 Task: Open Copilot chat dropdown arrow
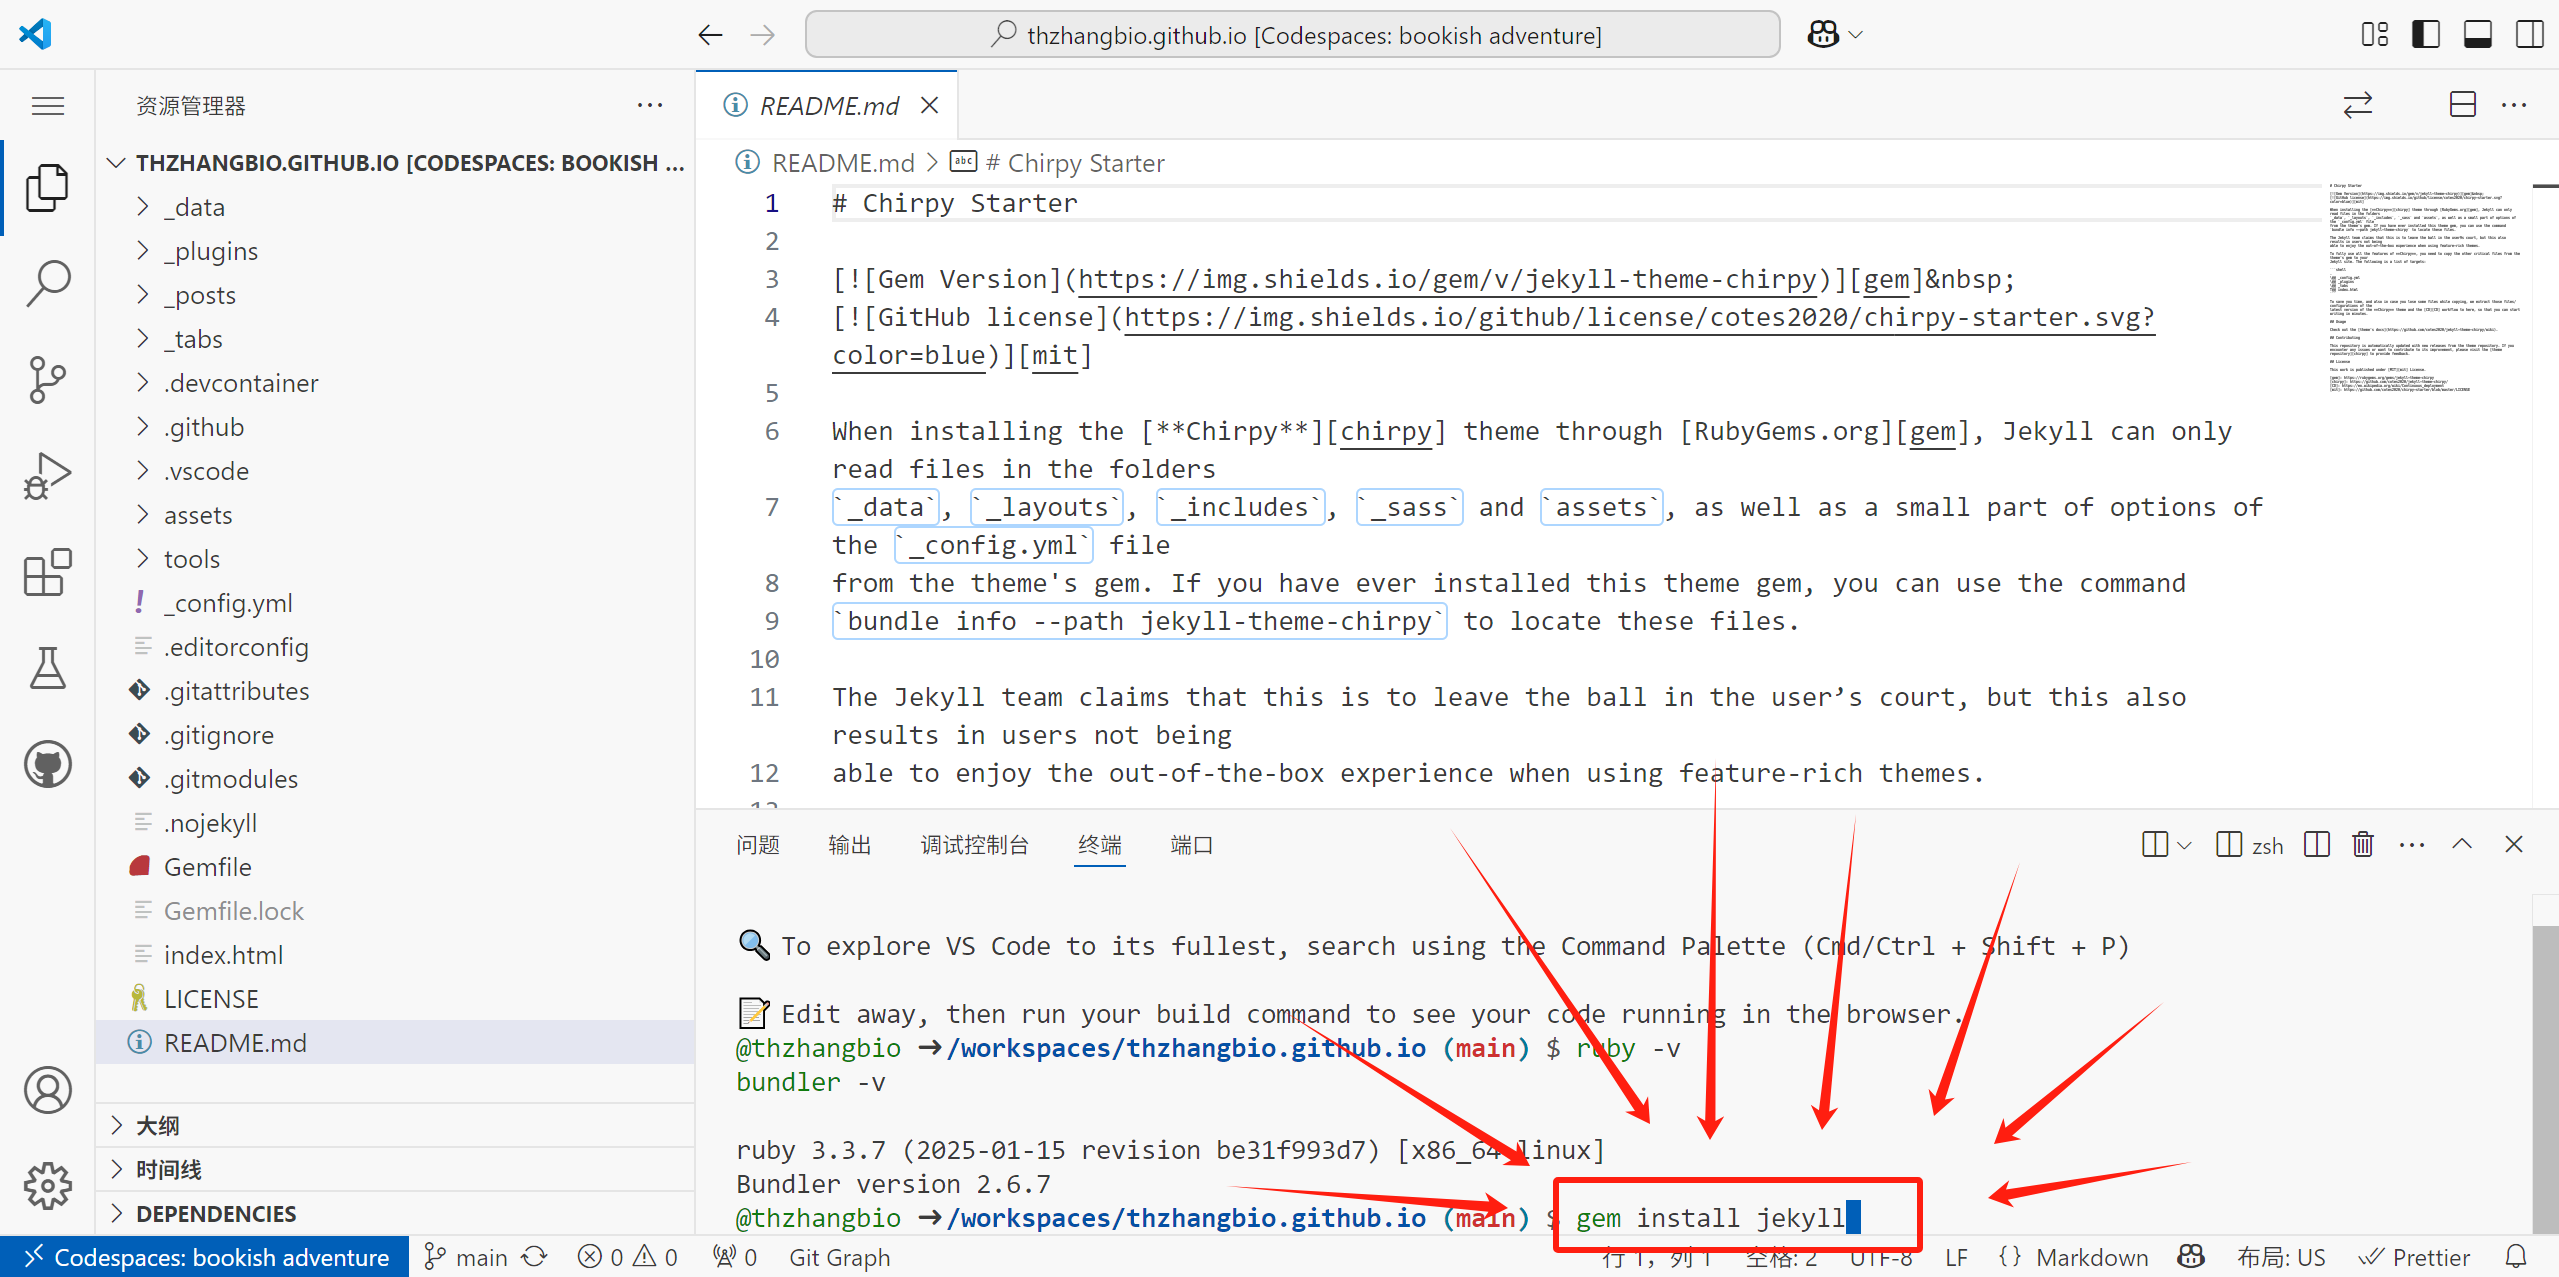(x=1857, y=35)
